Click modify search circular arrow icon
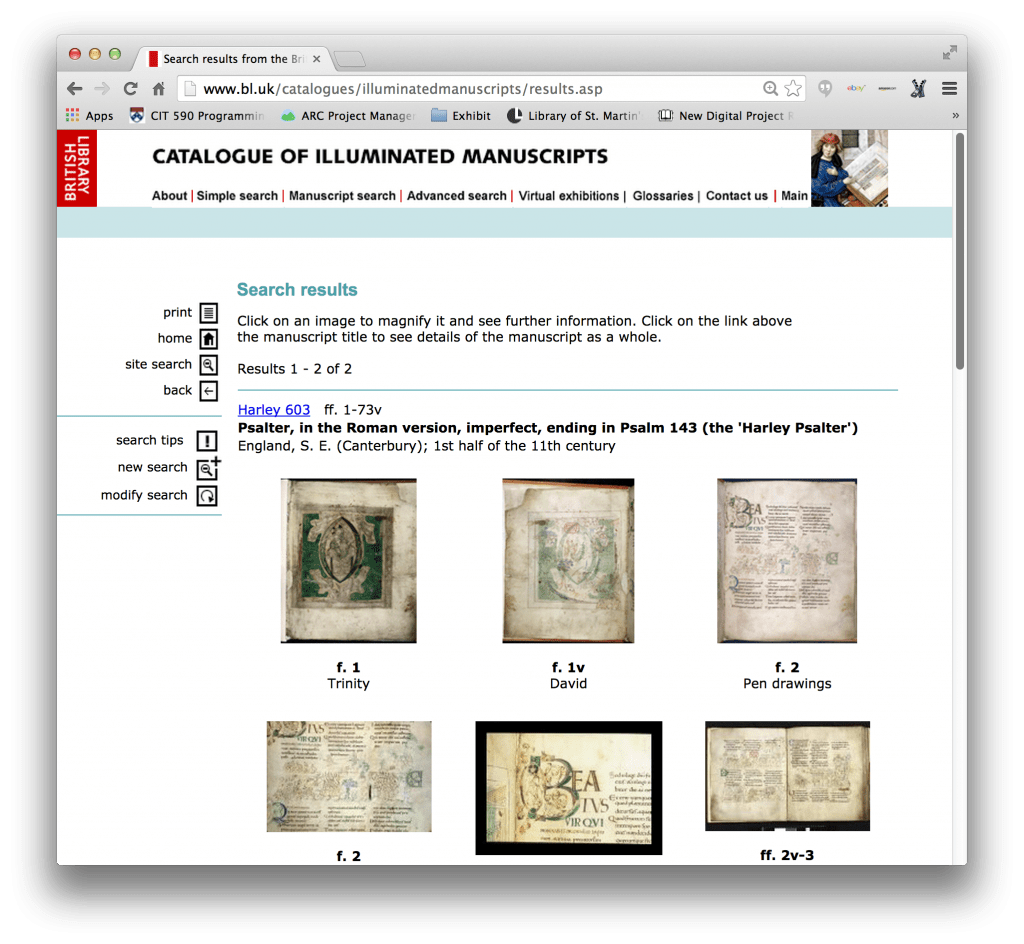Screen dimensions: 1024x944 pyautogui.click(x=207, y=496)
